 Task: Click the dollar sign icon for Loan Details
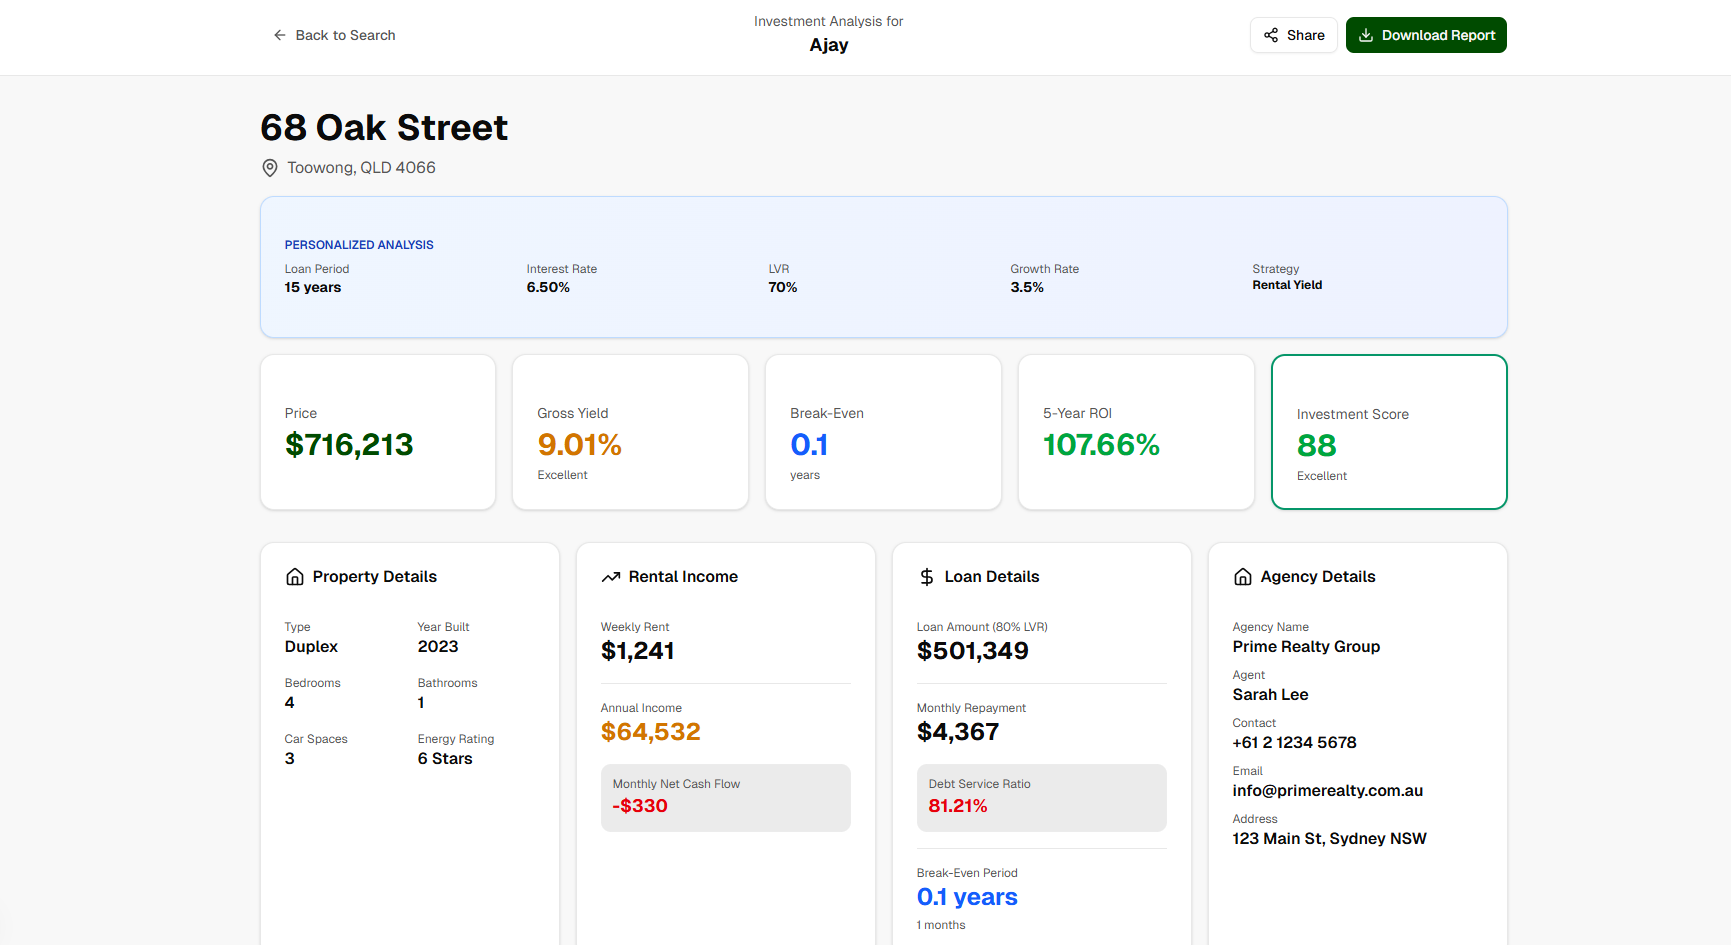[927, 577]
